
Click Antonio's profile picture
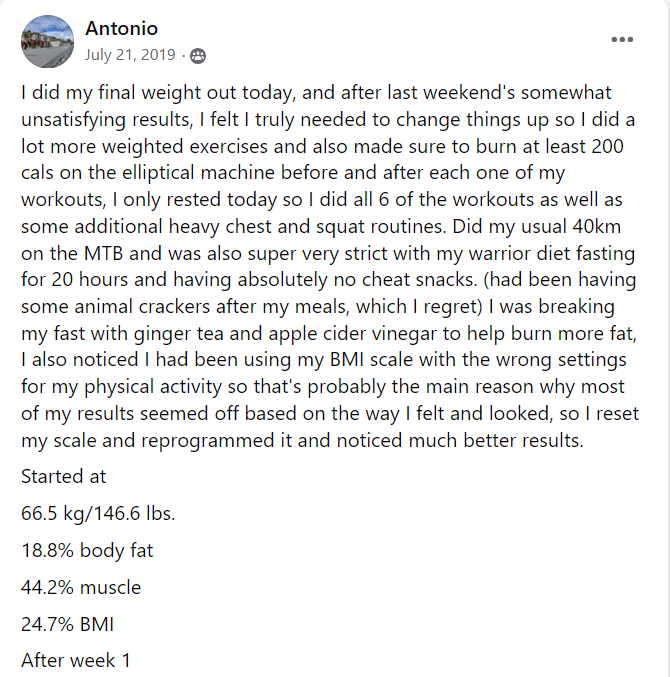point(47,41)
